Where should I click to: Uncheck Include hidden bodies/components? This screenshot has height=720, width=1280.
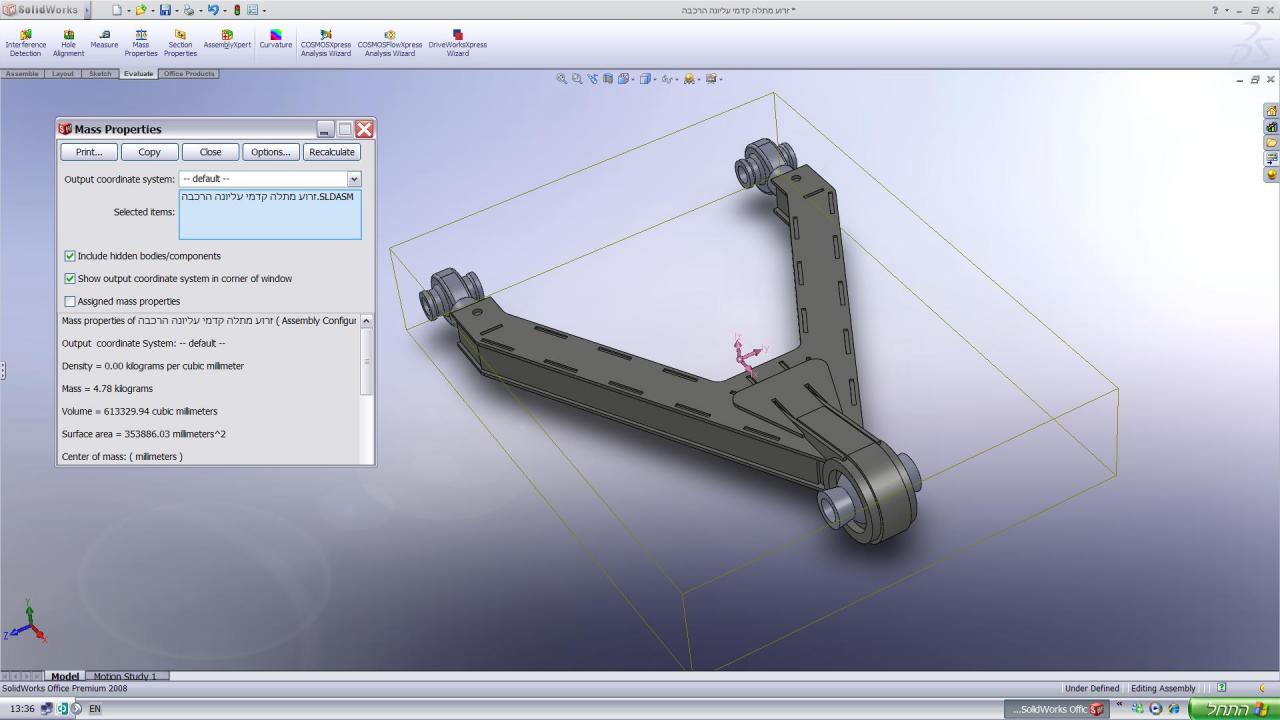coord(70,256)
